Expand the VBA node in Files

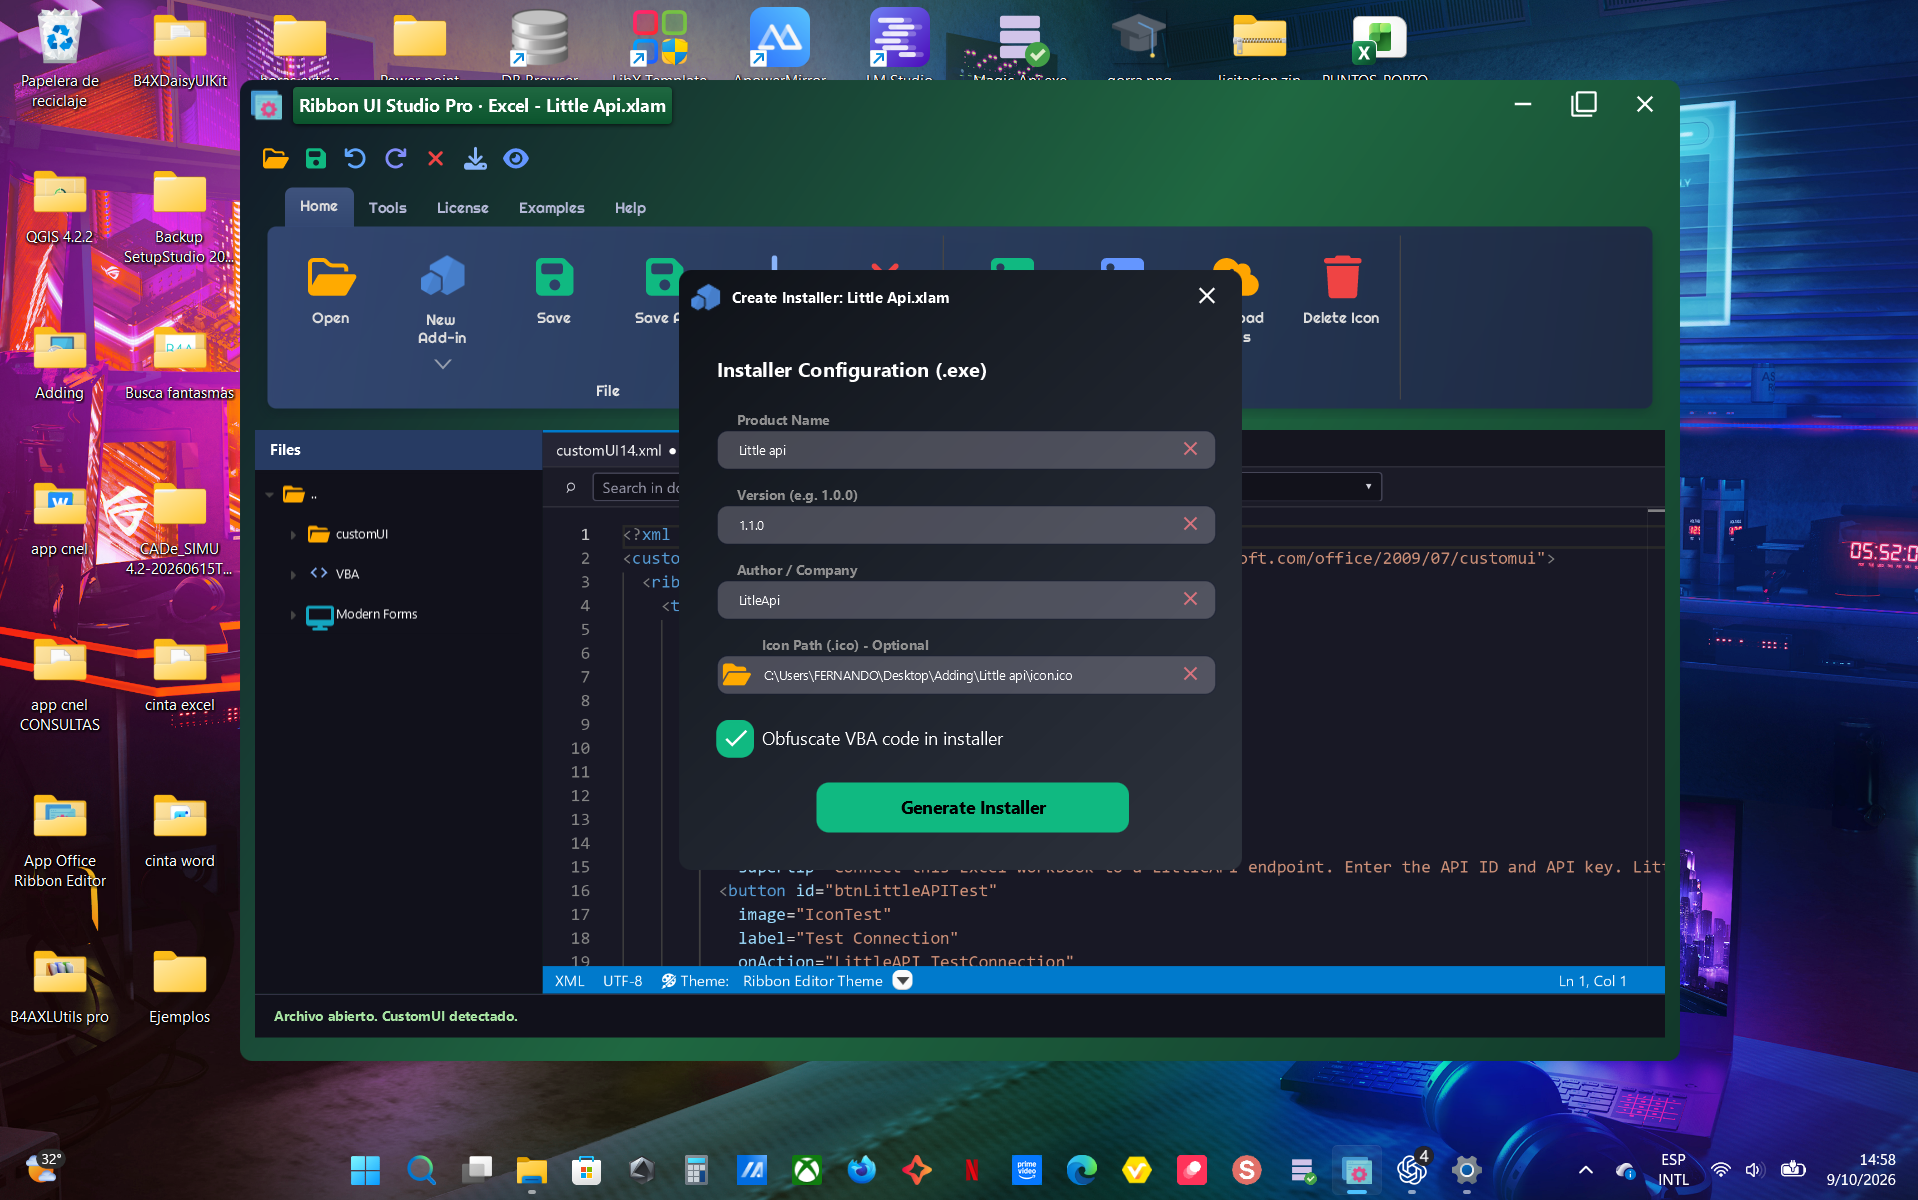coord(293,575)
